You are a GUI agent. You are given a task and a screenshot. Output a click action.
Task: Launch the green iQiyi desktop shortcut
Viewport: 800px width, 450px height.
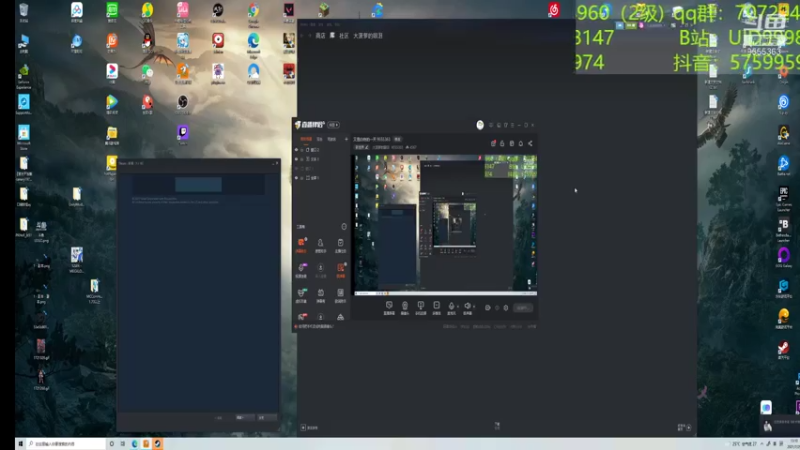coord(112,10)
